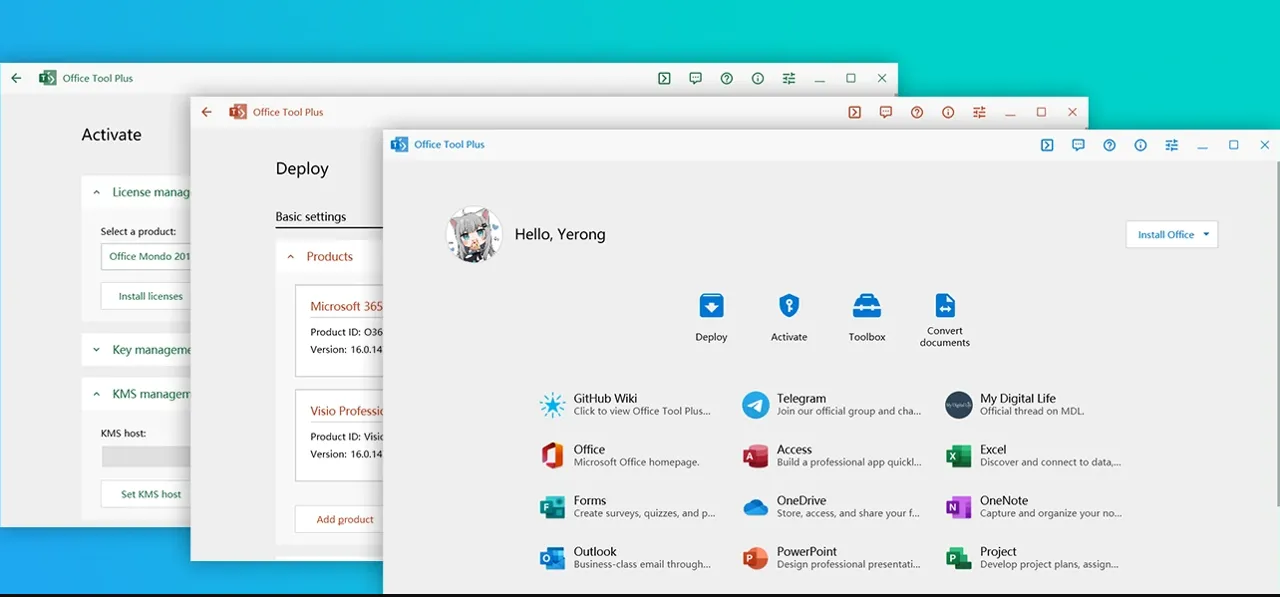
Task: Open feedback chat icon in front window
Action: 1078,145
